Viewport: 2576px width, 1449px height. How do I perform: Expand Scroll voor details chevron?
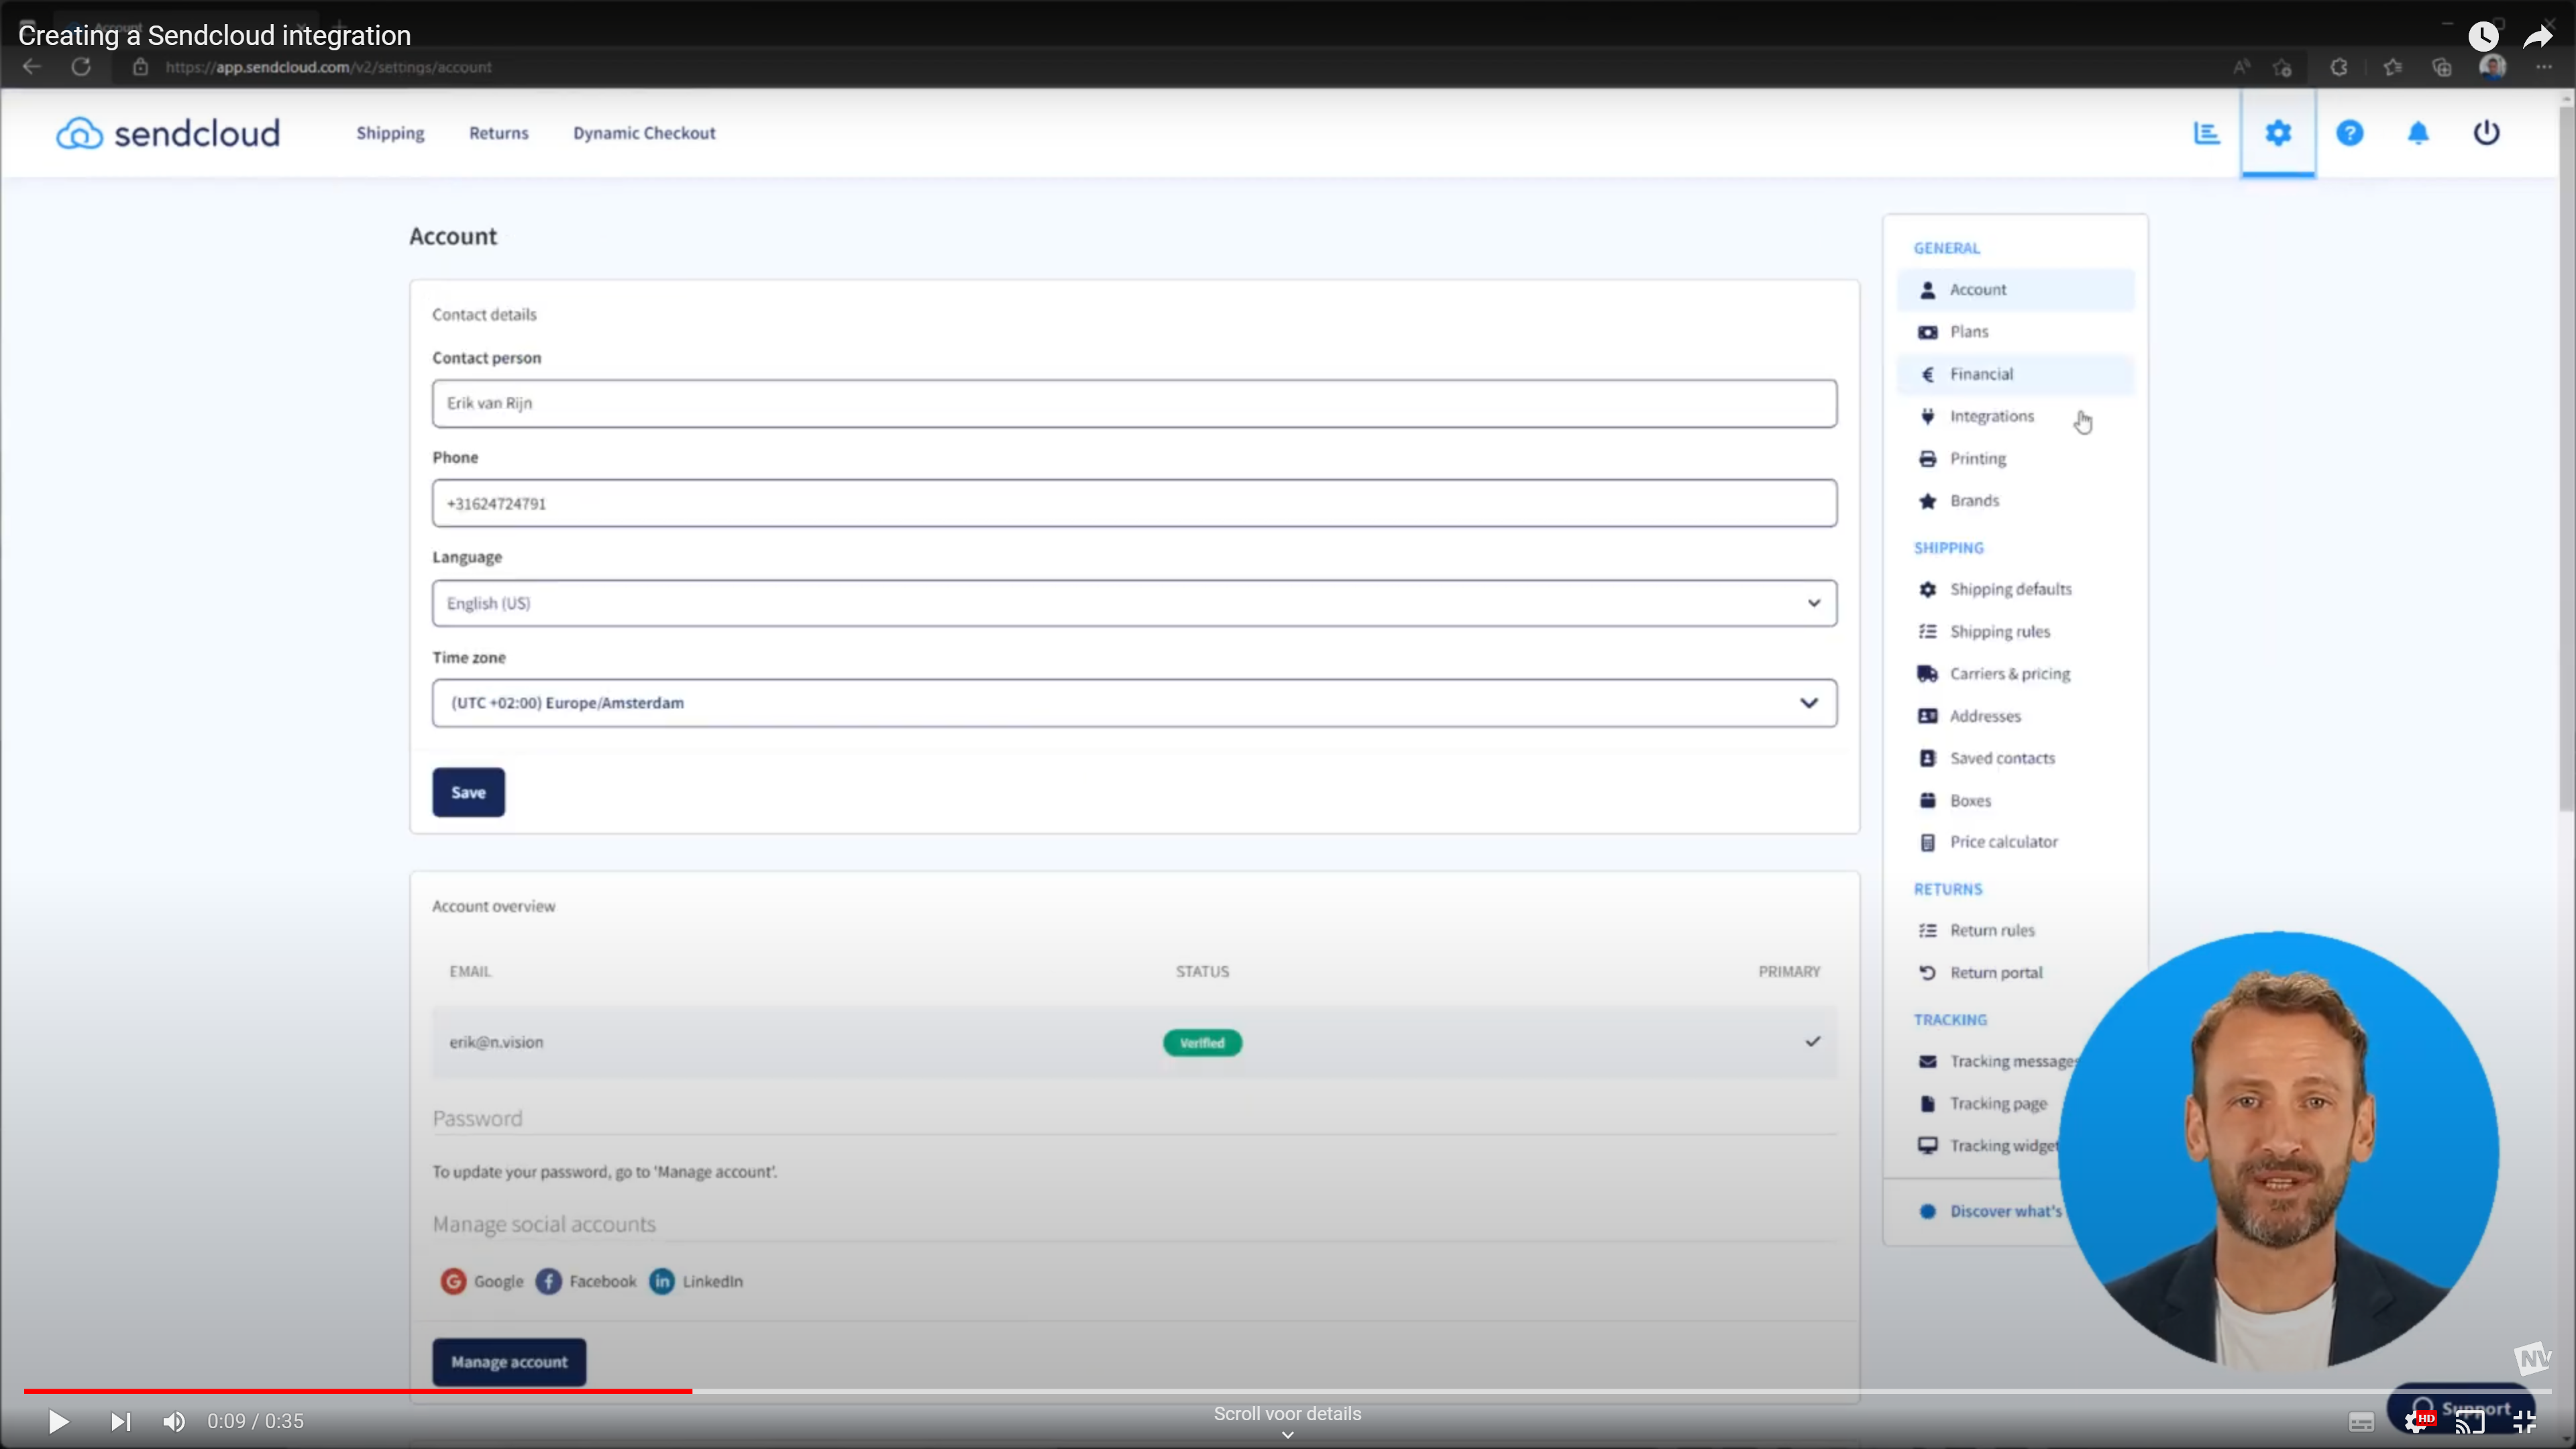tap(1287, 1434)
